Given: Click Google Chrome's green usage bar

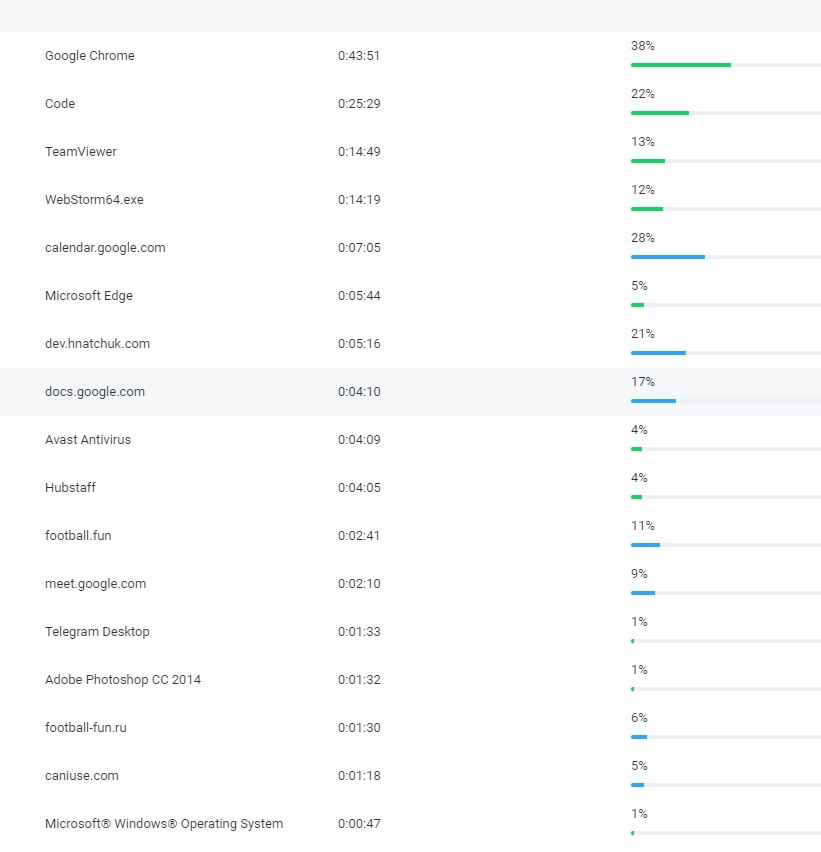Looking at the screenshot, I should [681, 65].
